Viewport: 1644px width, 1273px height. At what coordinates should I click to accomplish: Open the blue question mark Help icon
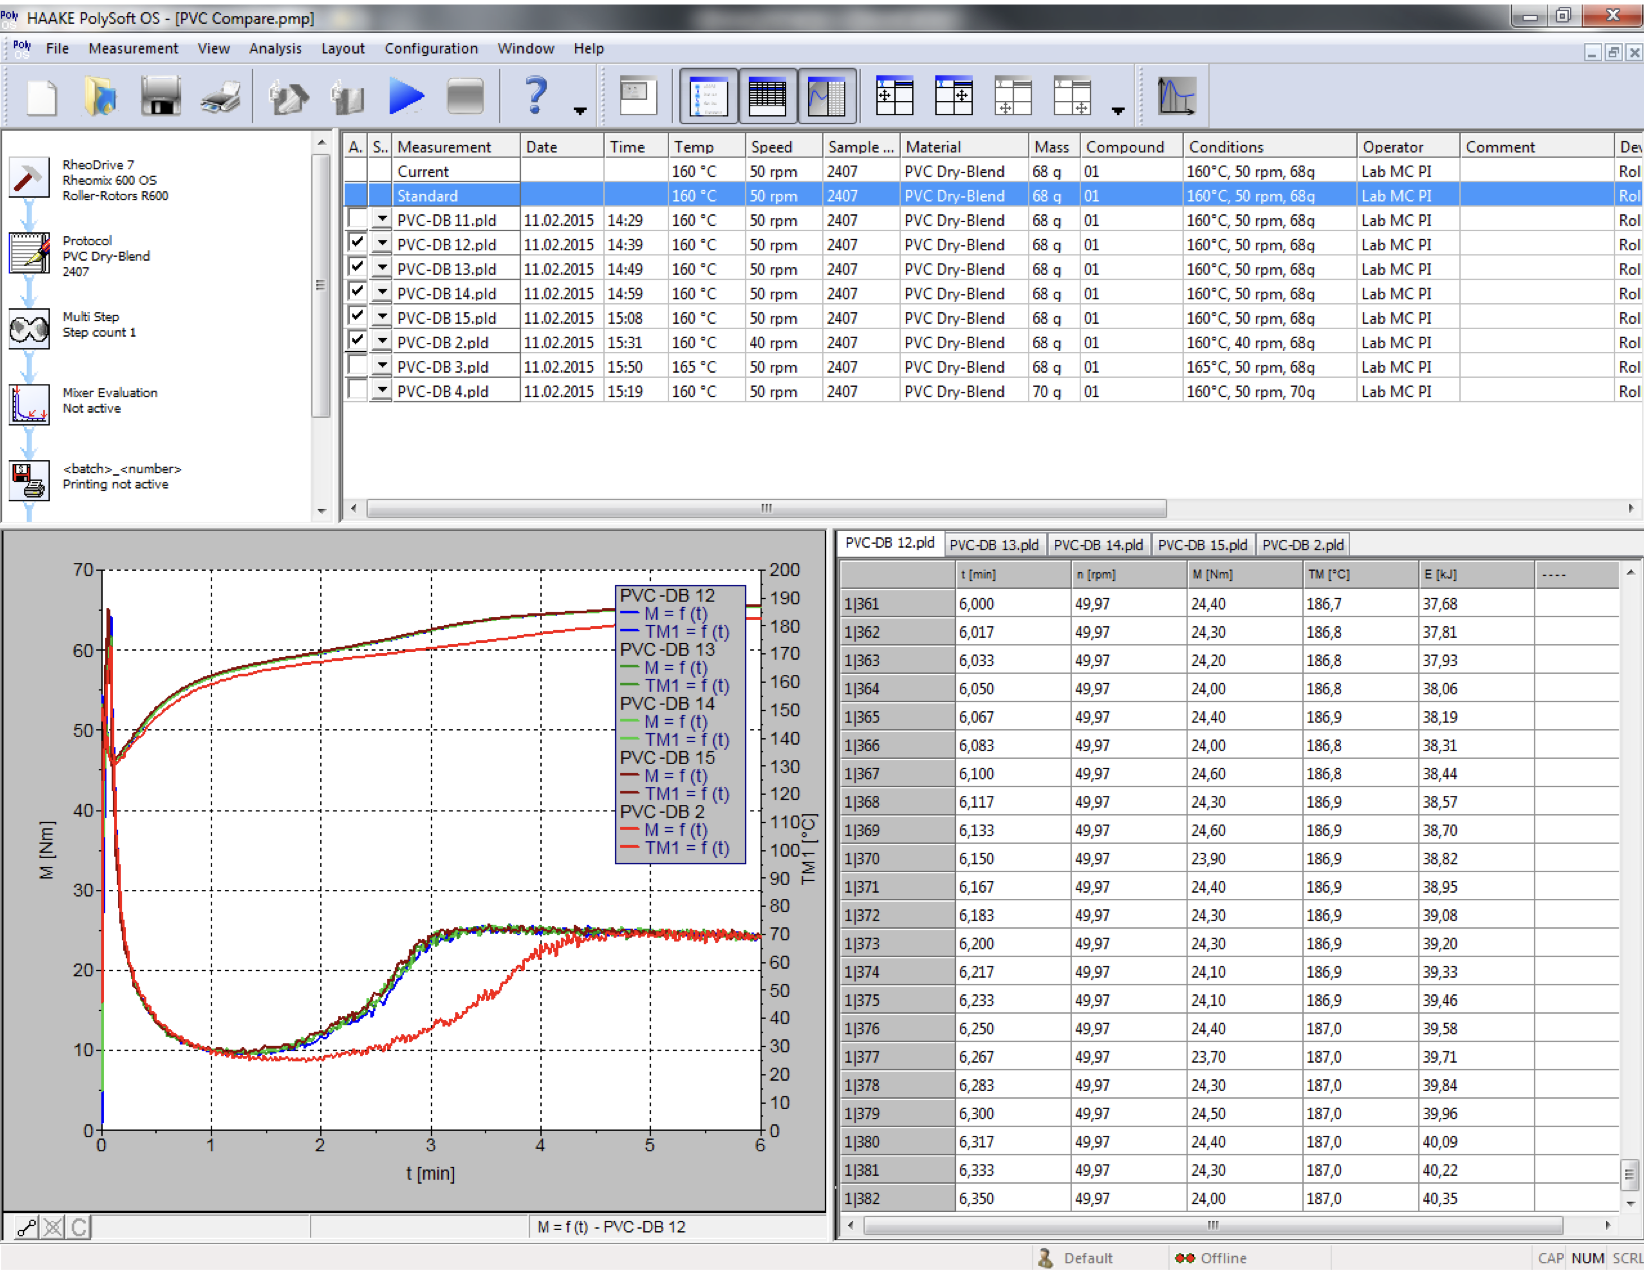(x=536, y=96)
